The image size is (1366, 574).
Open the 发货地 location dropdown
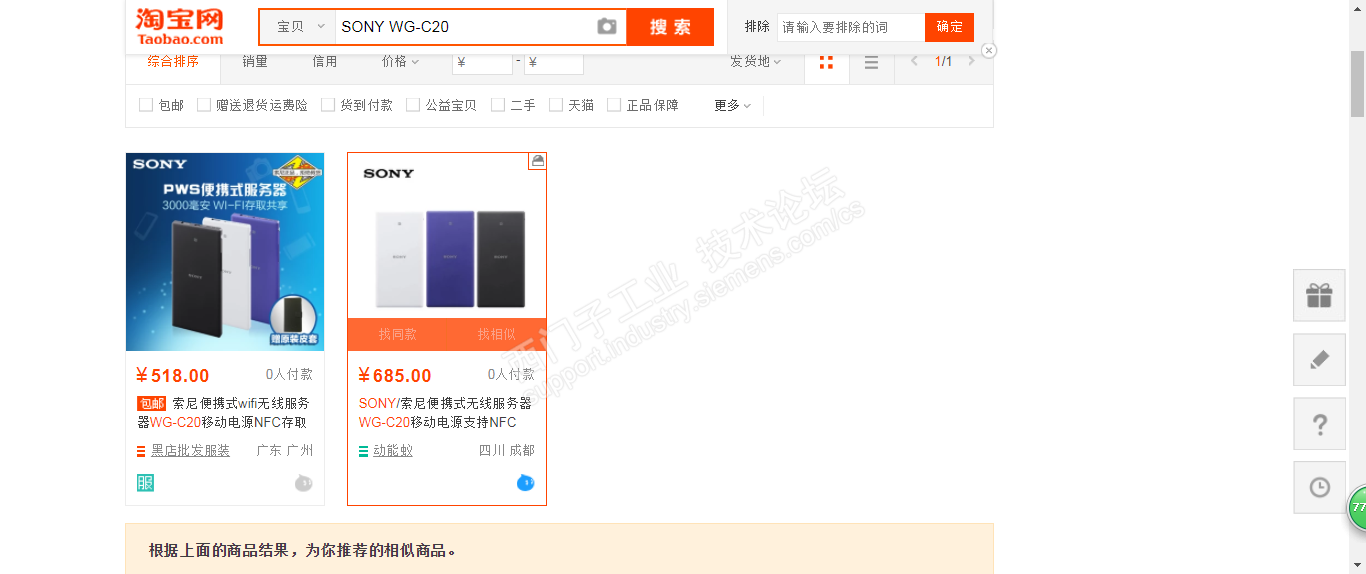click(755, 61)
